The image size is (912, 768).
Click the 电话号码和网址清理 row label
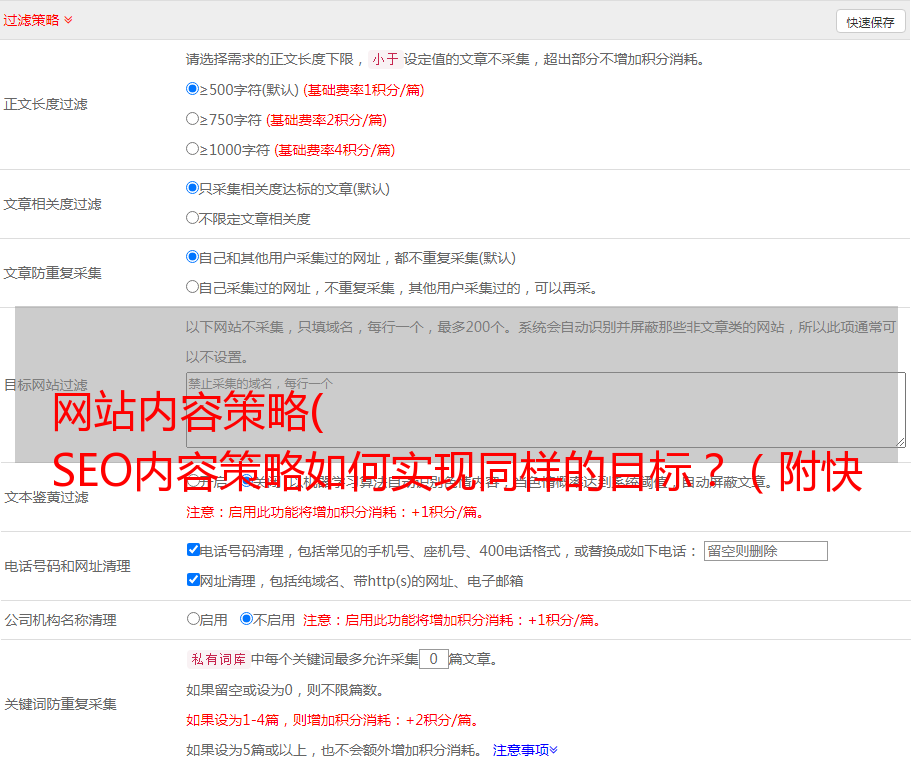[x=67, y=566]
